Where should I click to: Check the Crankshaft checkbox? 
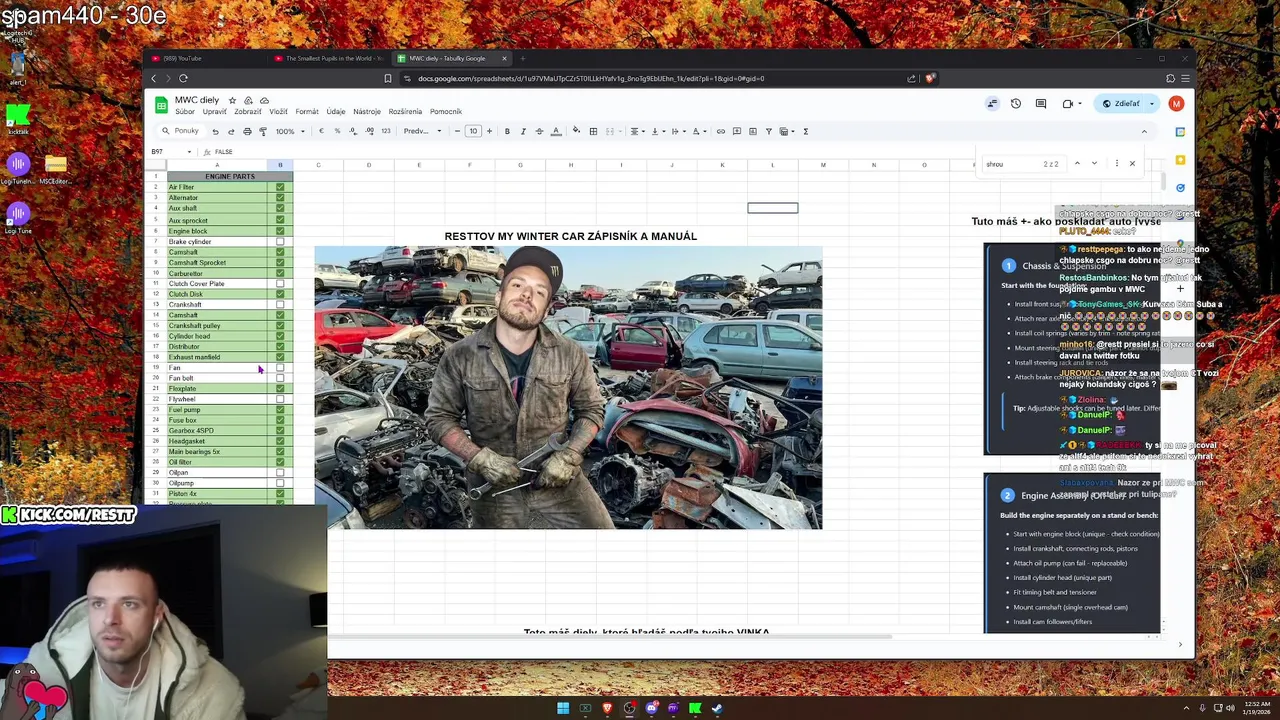(x=280, y=305)
